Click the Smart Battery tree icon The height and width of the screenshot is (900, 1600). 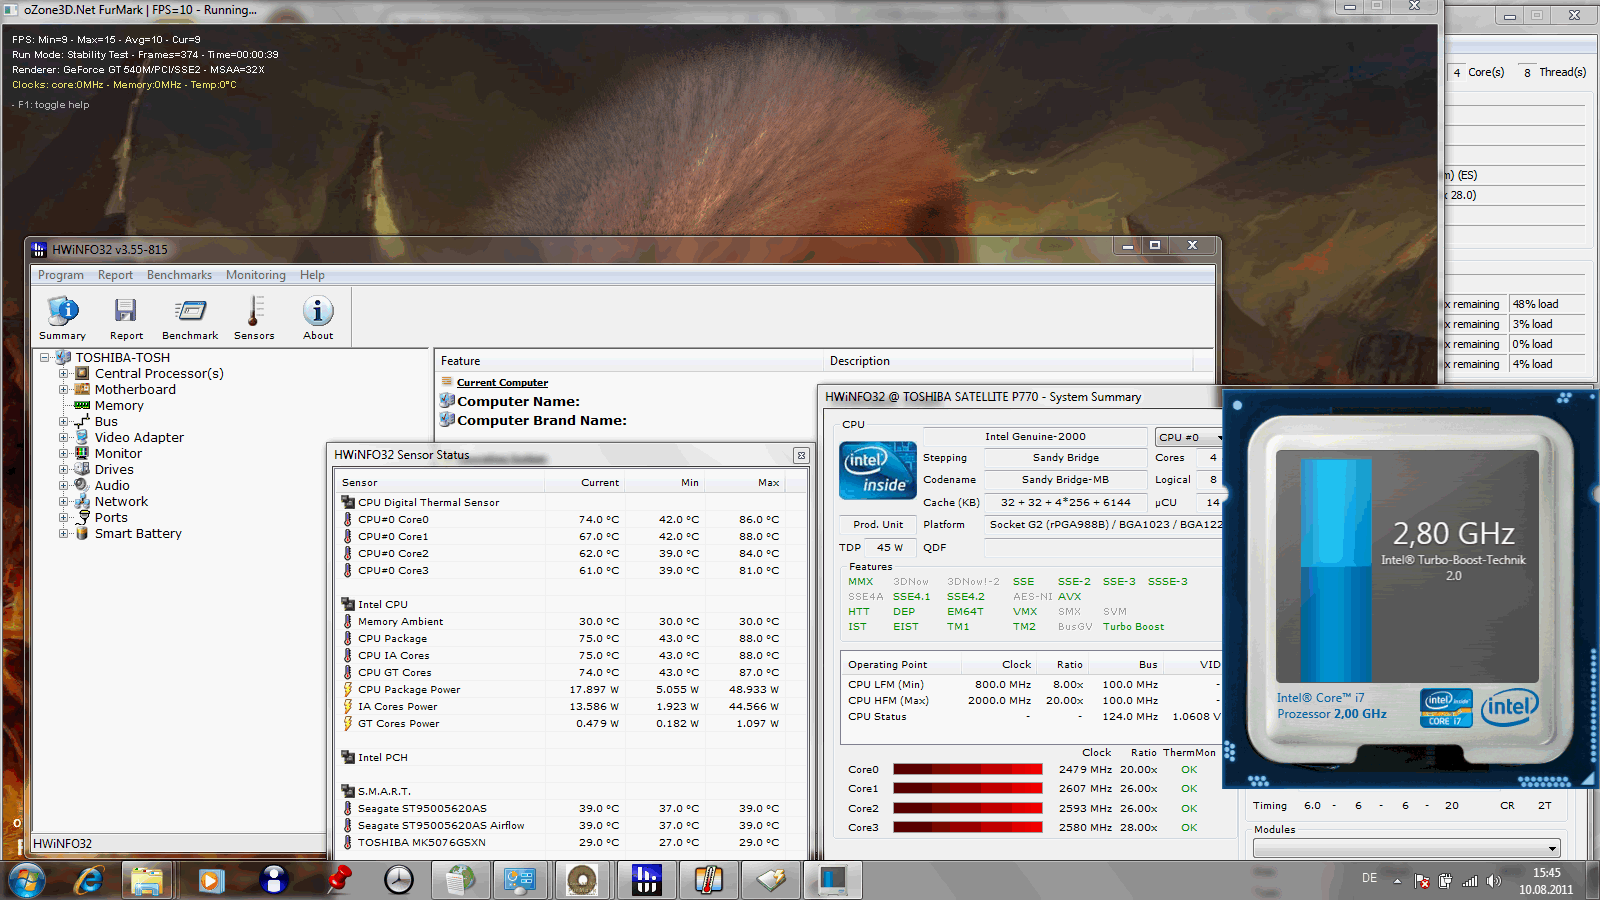(82, 533)
